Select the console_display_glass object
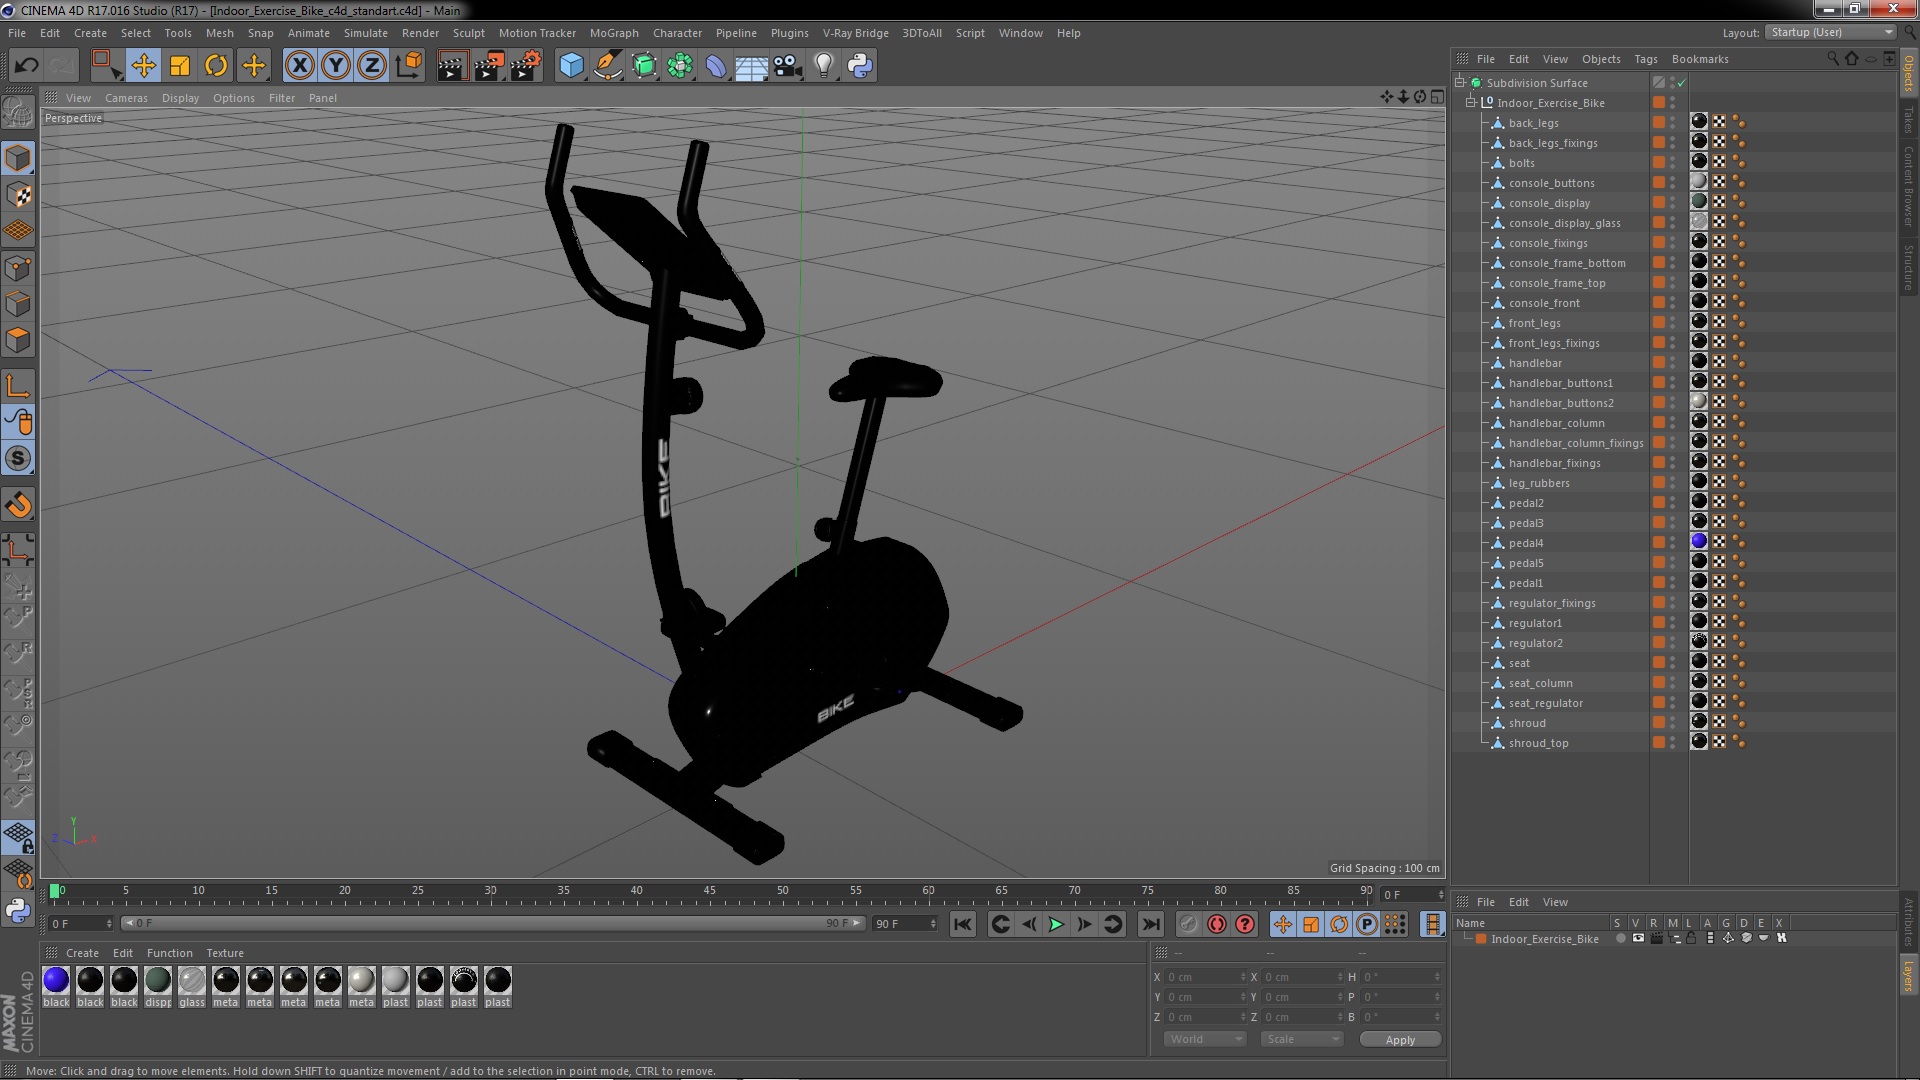Viewport: 1920px width, 1080px height. coord(1565,223)
